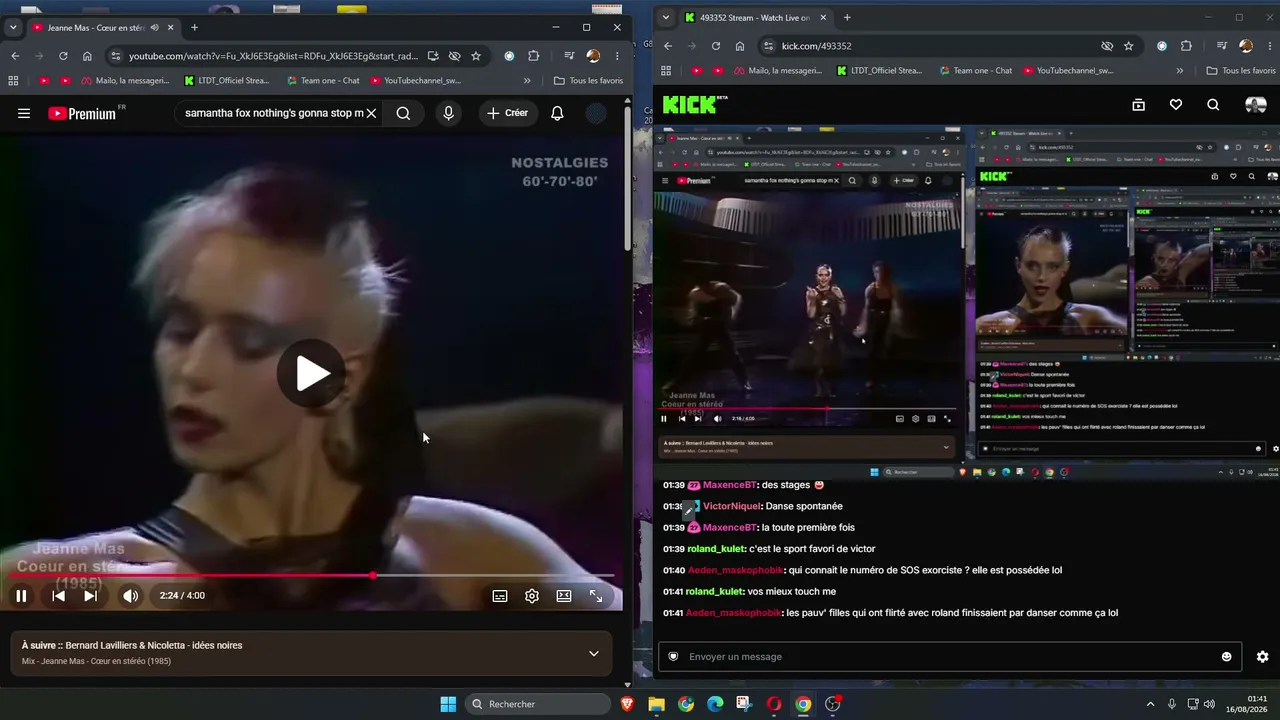Open the apps grid in YouTube window bookmarks bar
Image resolution: width=1280 pixels, height=720 pixels.
coord(14,81)
